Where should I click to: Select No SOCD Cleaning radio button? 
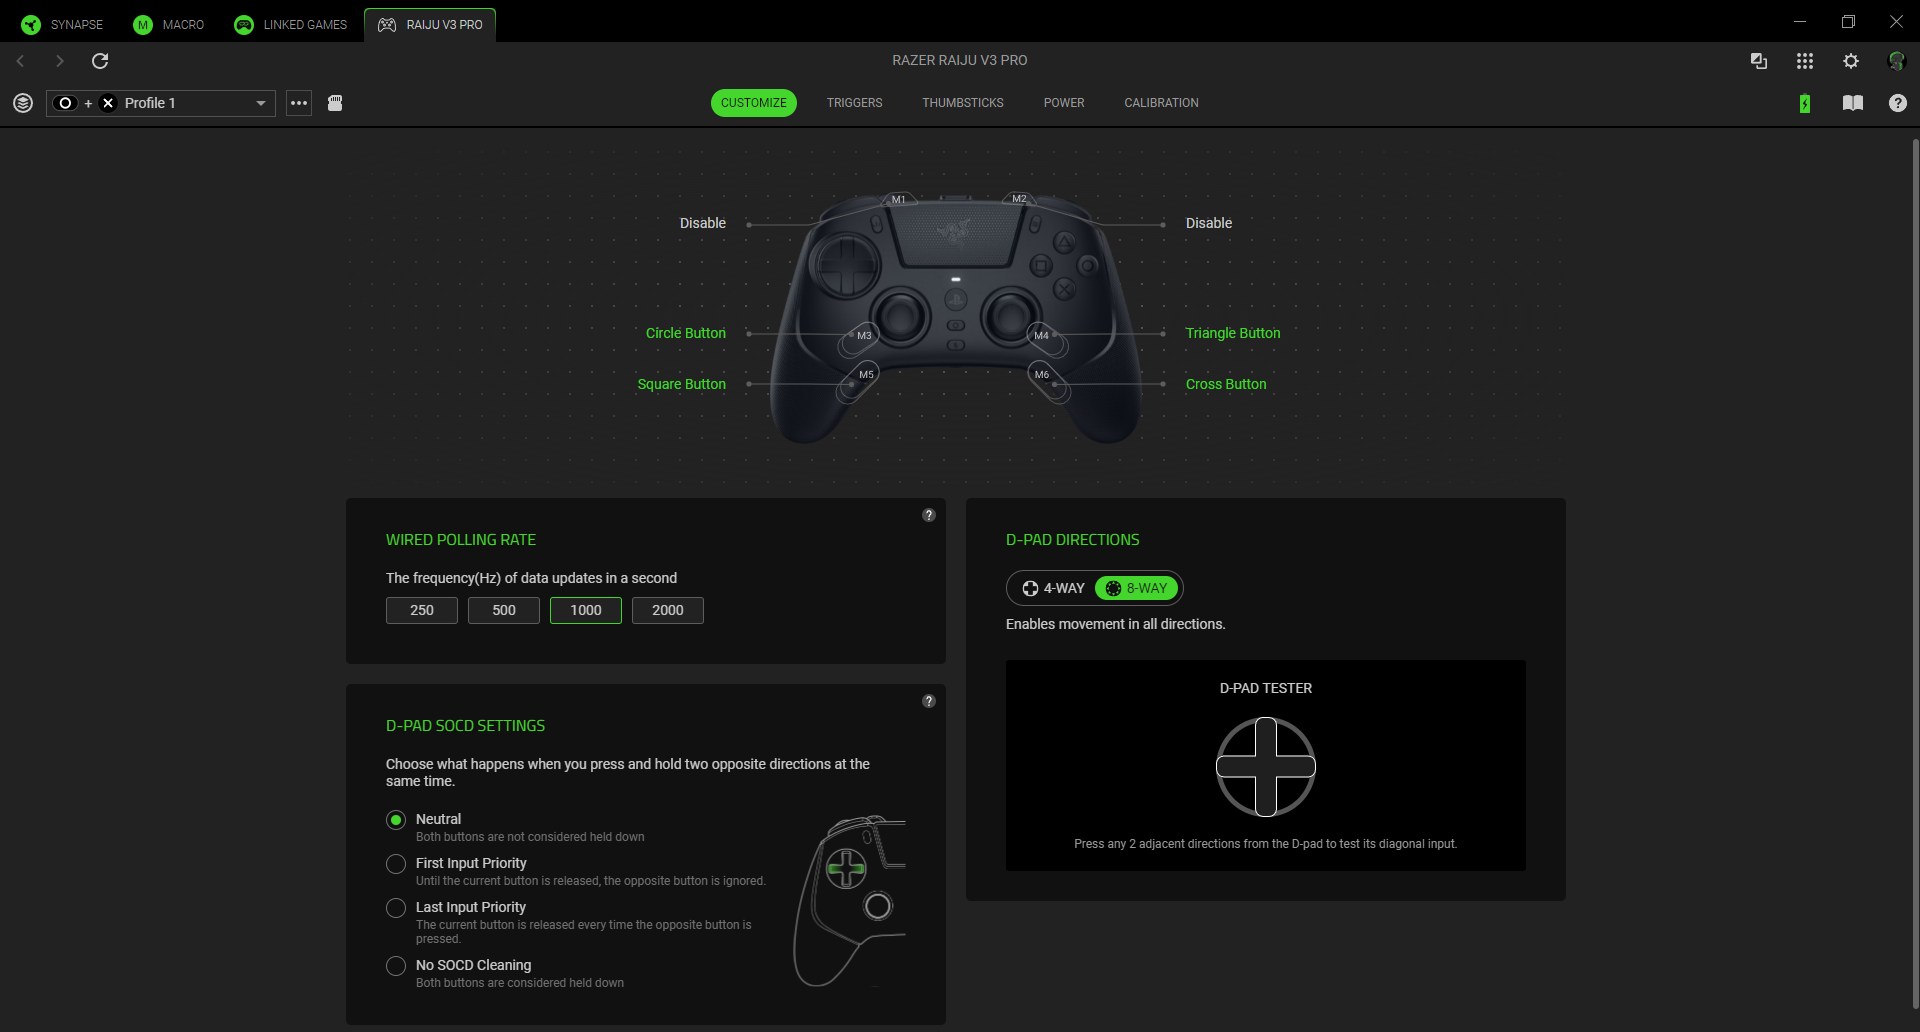[x=396, y=966]
